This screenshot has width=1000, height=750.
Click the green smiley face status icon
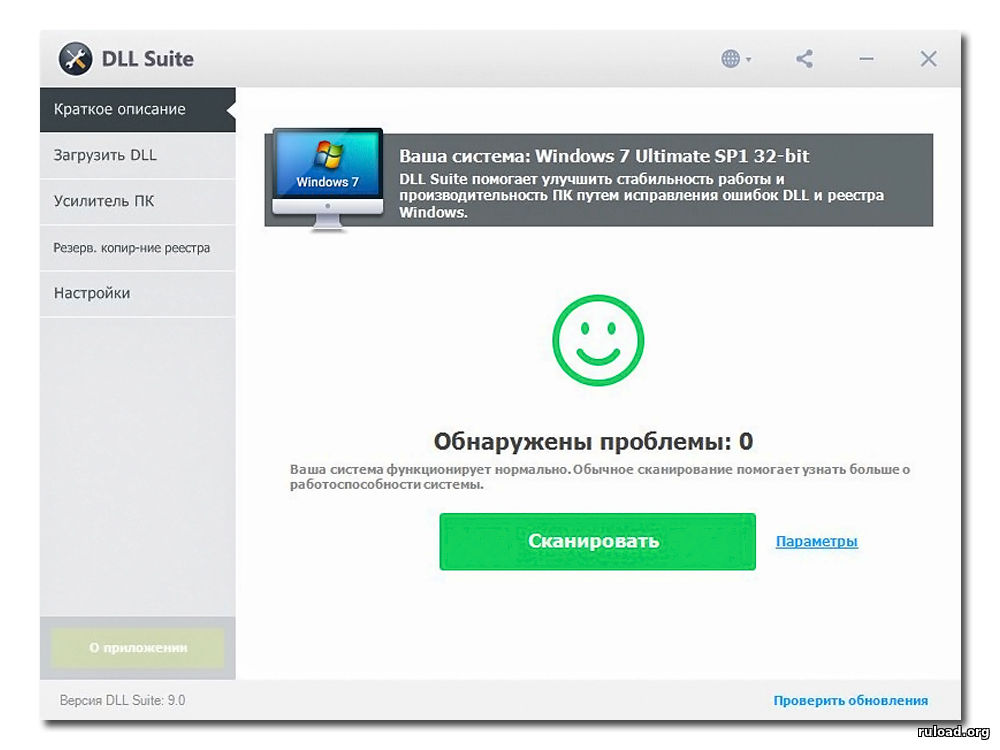pos(598,340)
